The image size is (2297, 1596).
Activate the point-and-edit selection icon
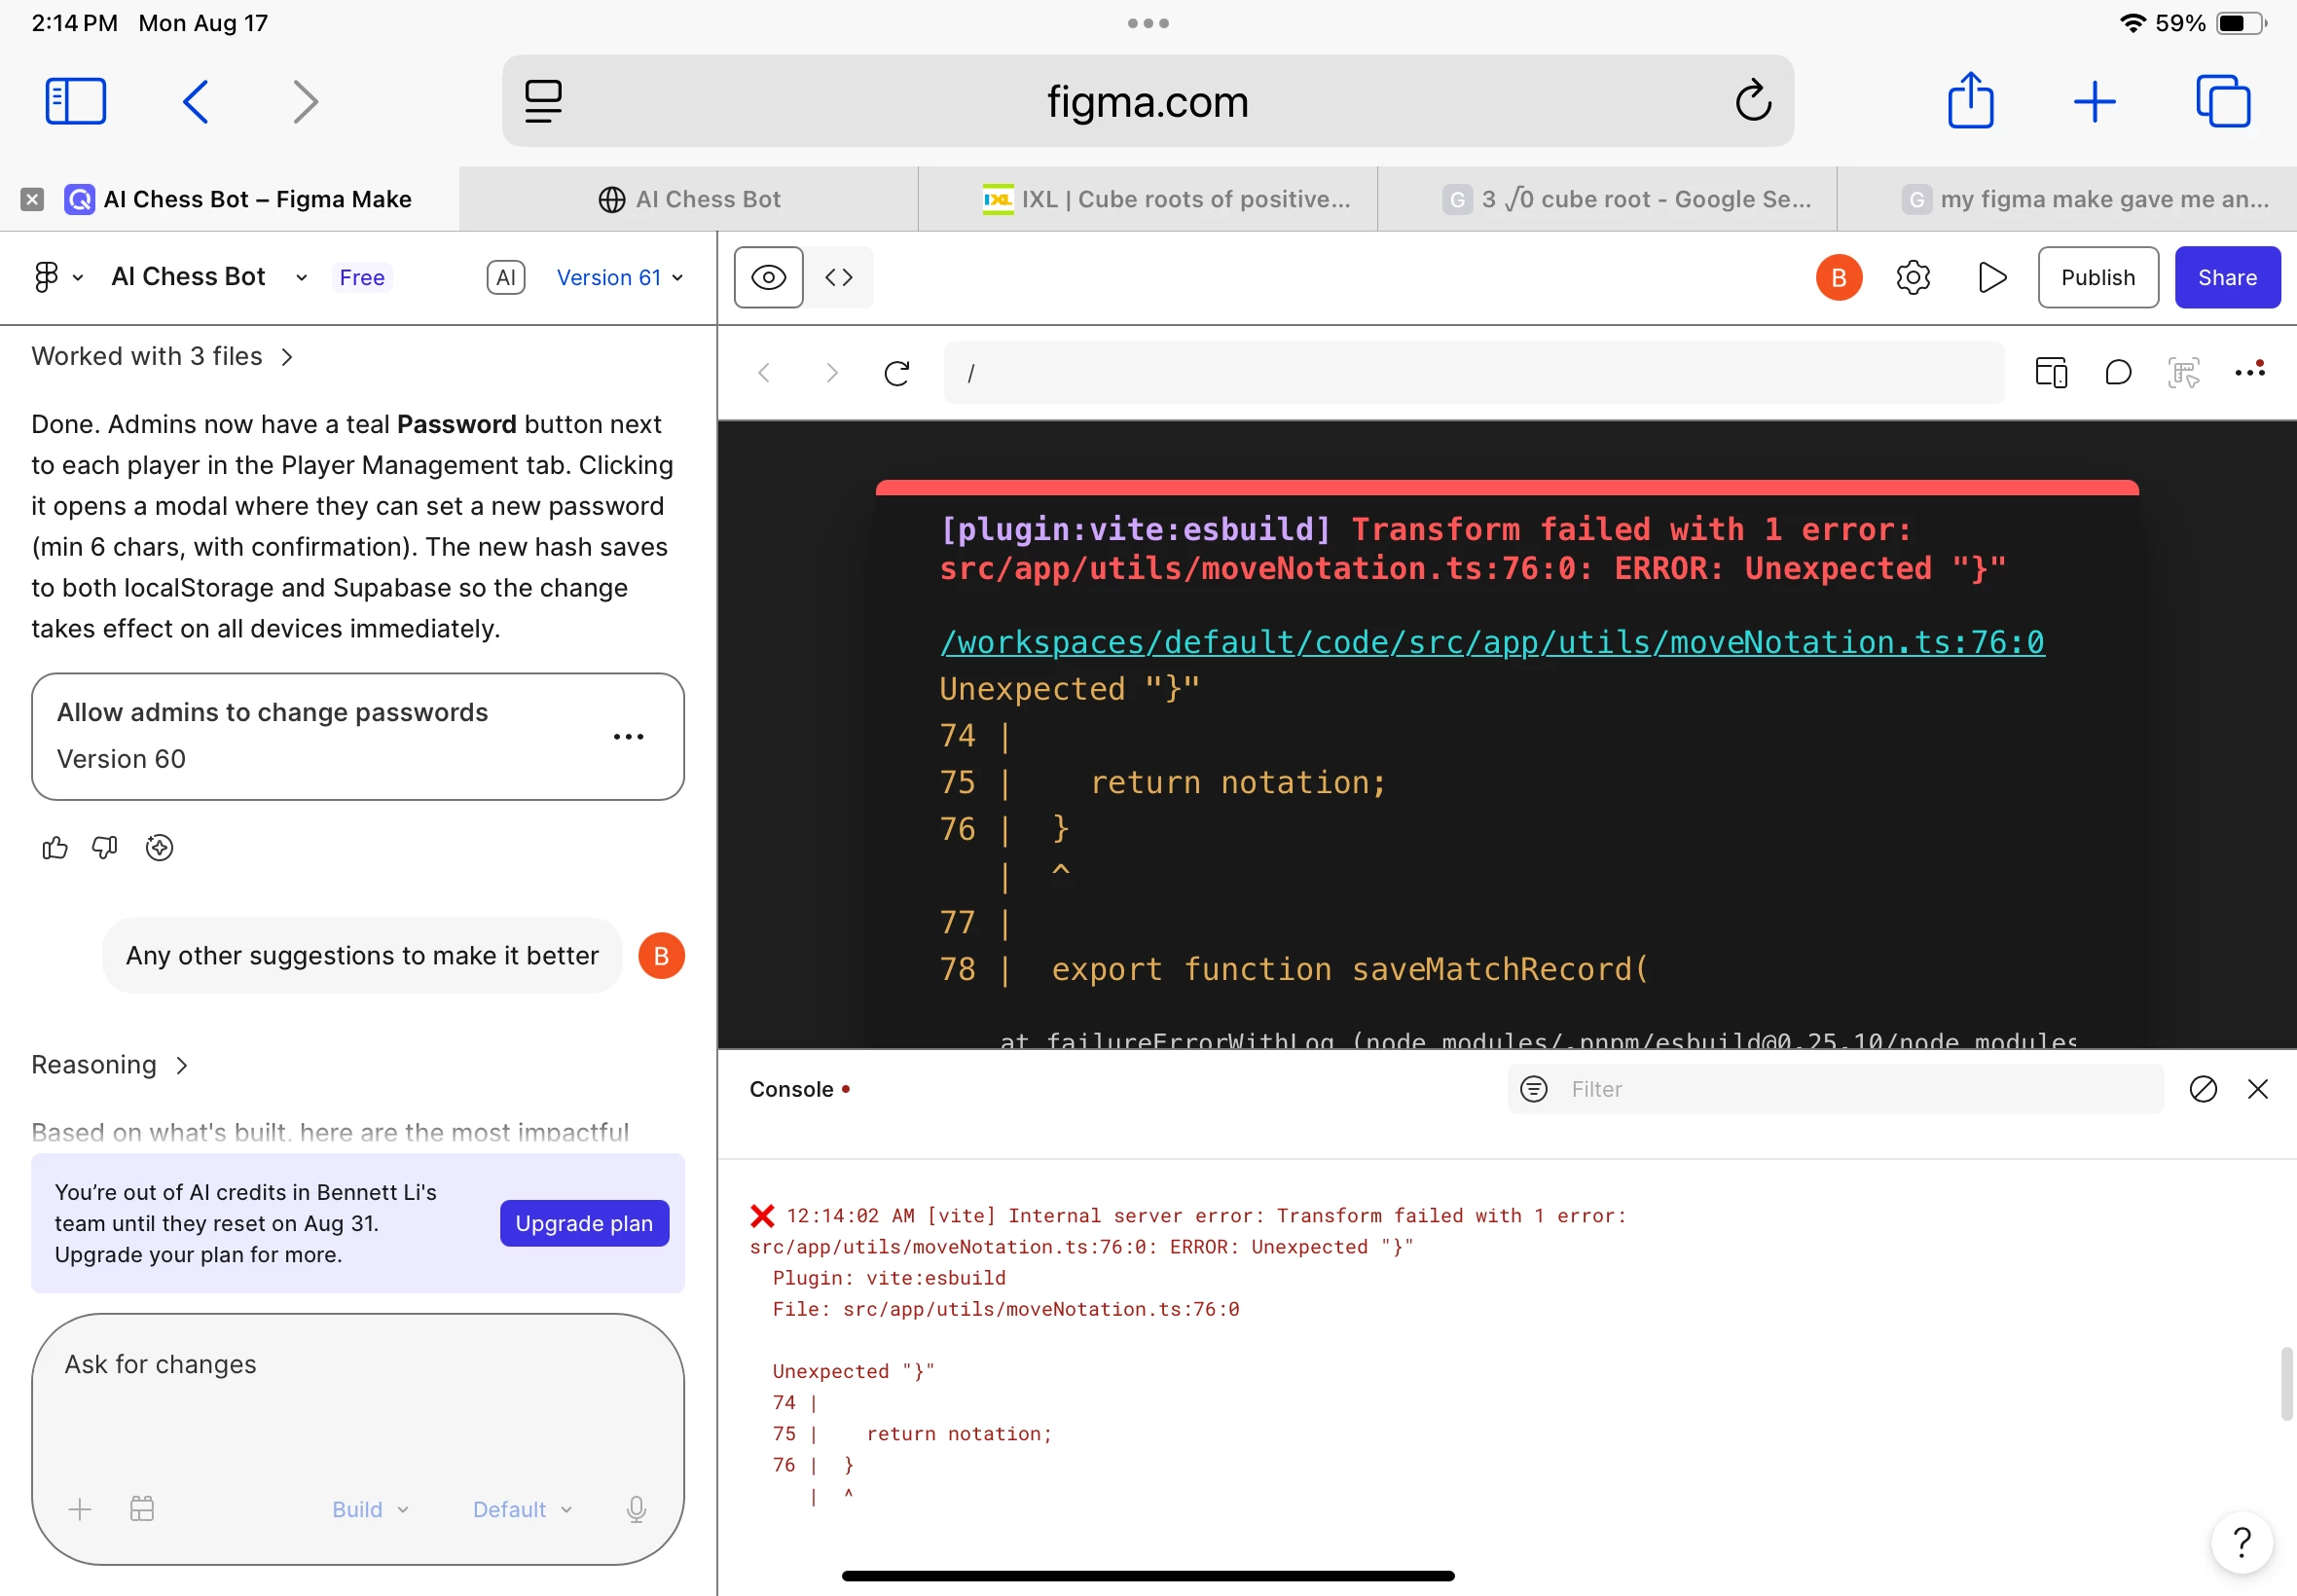(x=2184, y=373)
